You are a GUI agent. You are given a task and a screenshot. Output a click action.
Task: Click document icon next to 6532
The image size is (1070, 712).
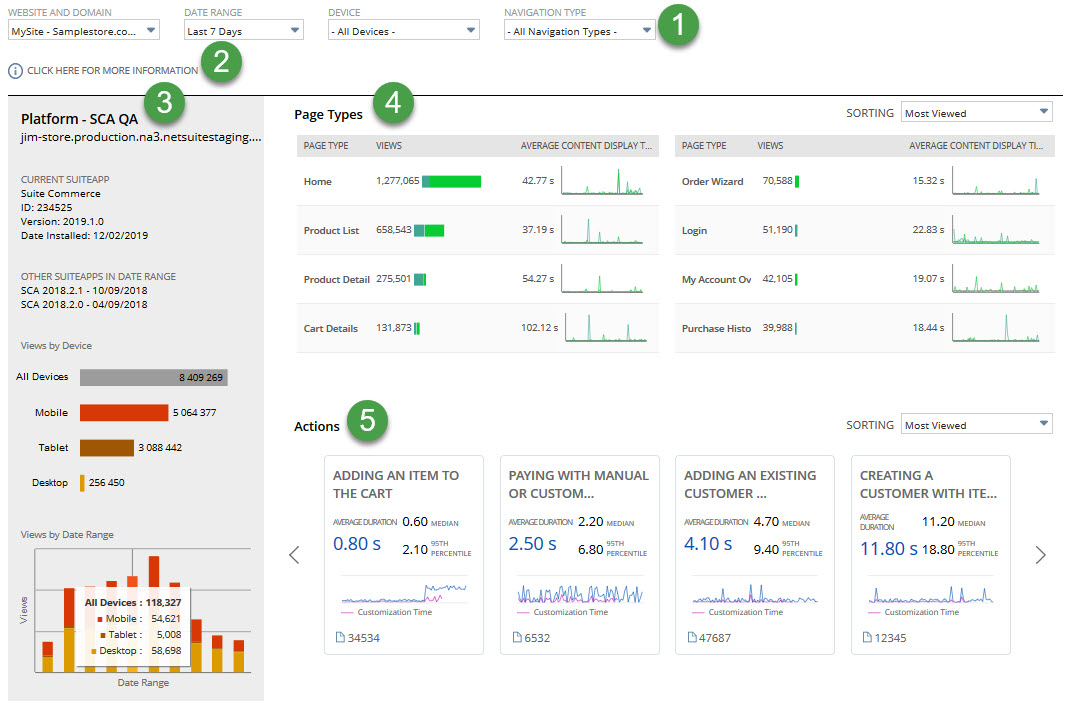coord(517,638)
